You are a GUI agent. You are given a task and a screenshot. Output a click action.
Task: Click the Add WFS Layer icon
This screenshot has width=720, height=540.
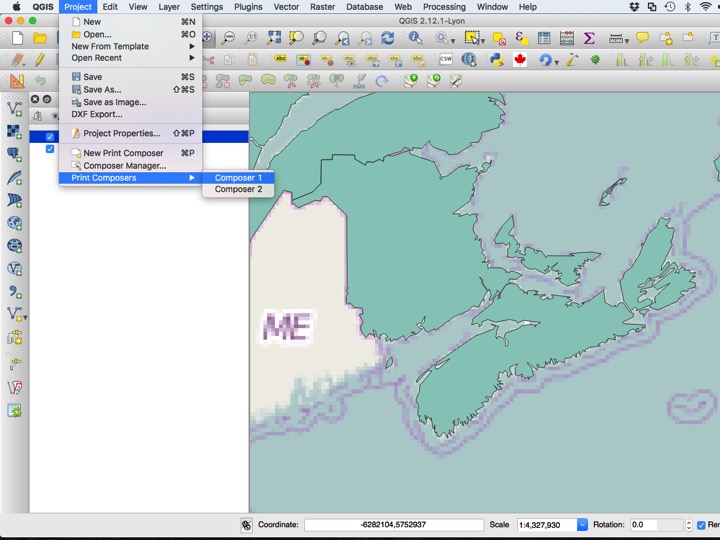pos(14,269)
